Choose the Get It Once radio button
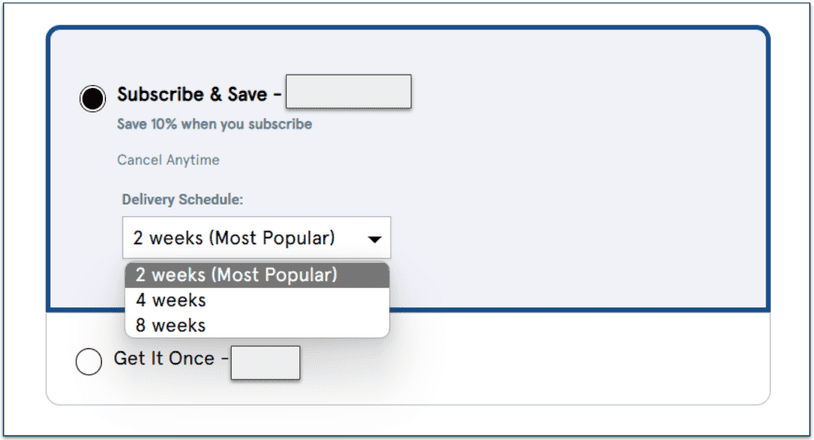Image resolution: width=814 pixels, height=440 pixels. 89,361
